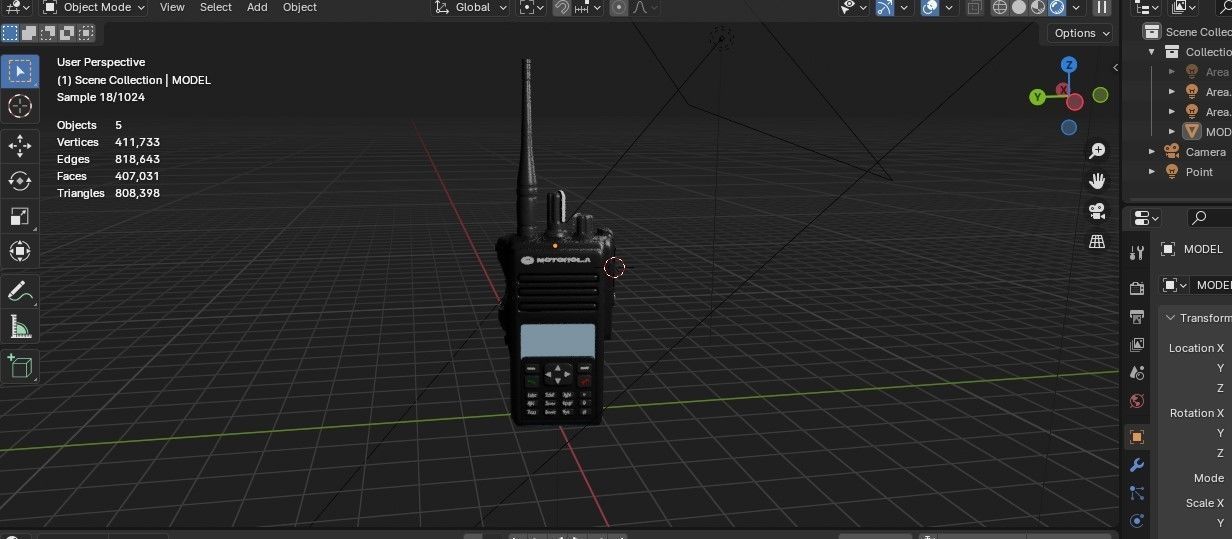Open the Options dropdown in viewport

[x=1080, y=33]
